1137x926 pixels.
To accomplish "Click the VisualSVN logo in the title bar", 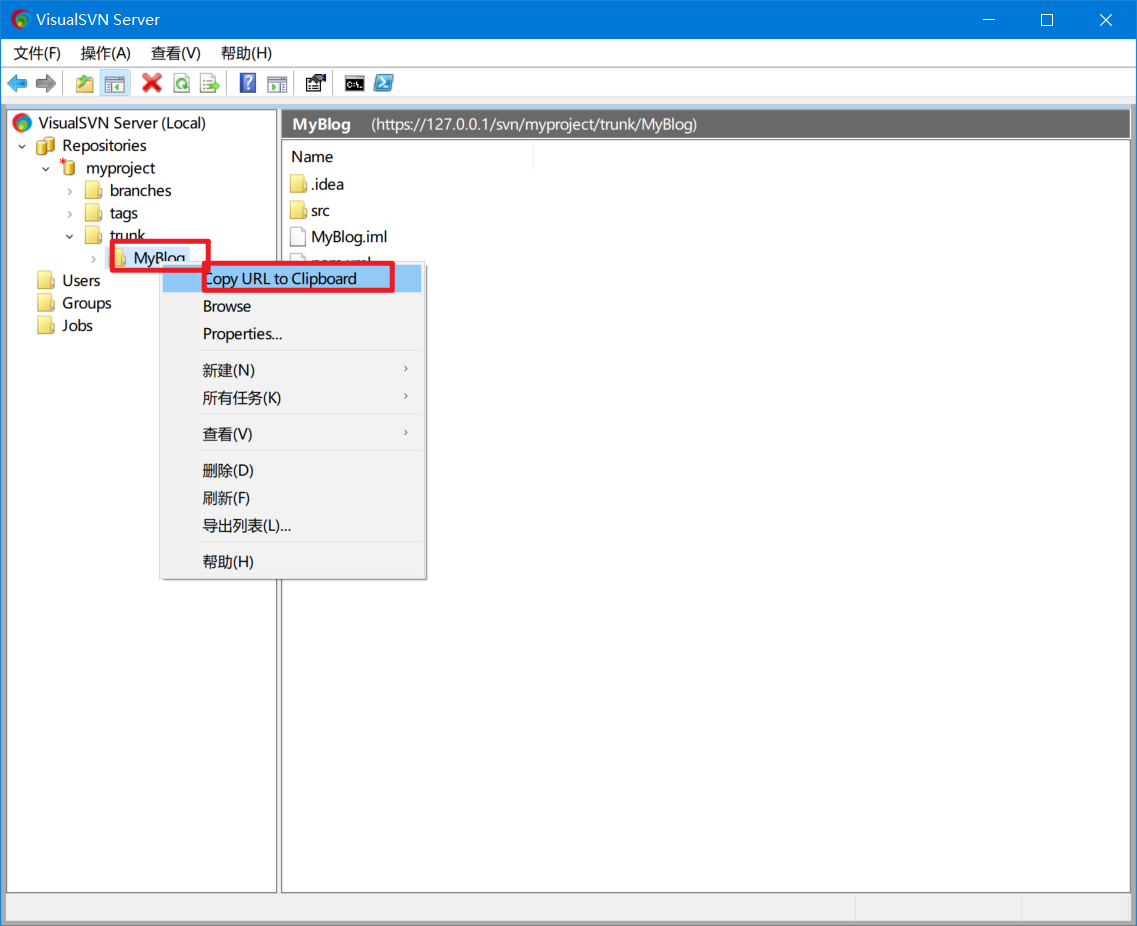I will (20, 20).
